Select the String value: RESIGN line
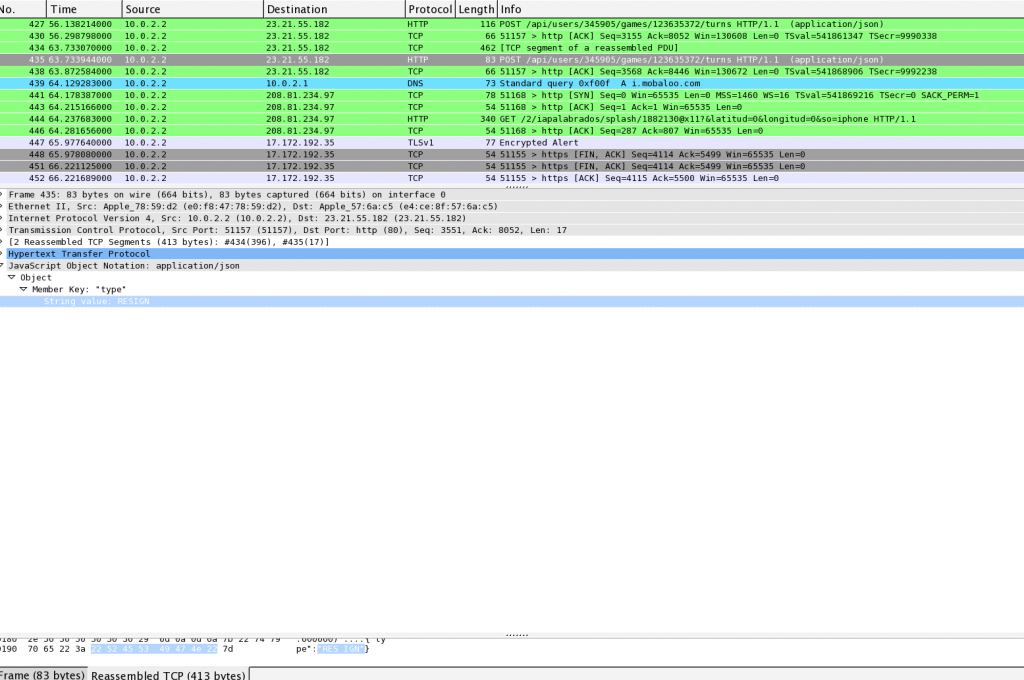1024x680 pixels. (x=96, y=302)
